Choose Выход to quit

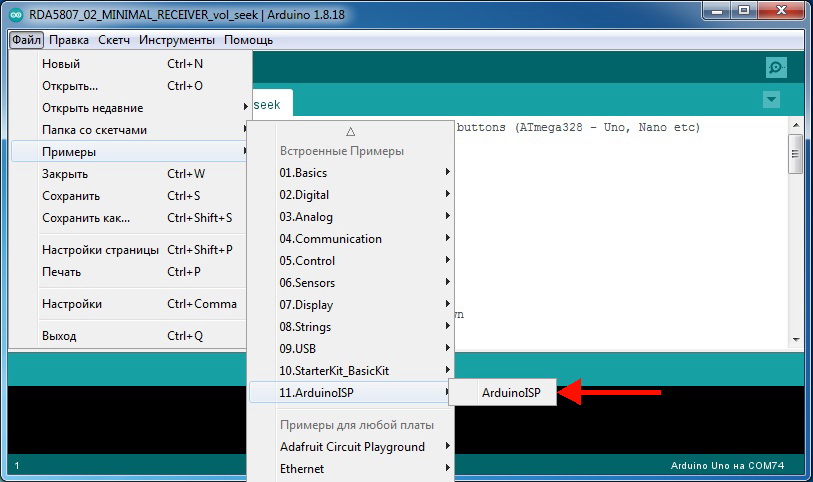(x=129, y=336)
